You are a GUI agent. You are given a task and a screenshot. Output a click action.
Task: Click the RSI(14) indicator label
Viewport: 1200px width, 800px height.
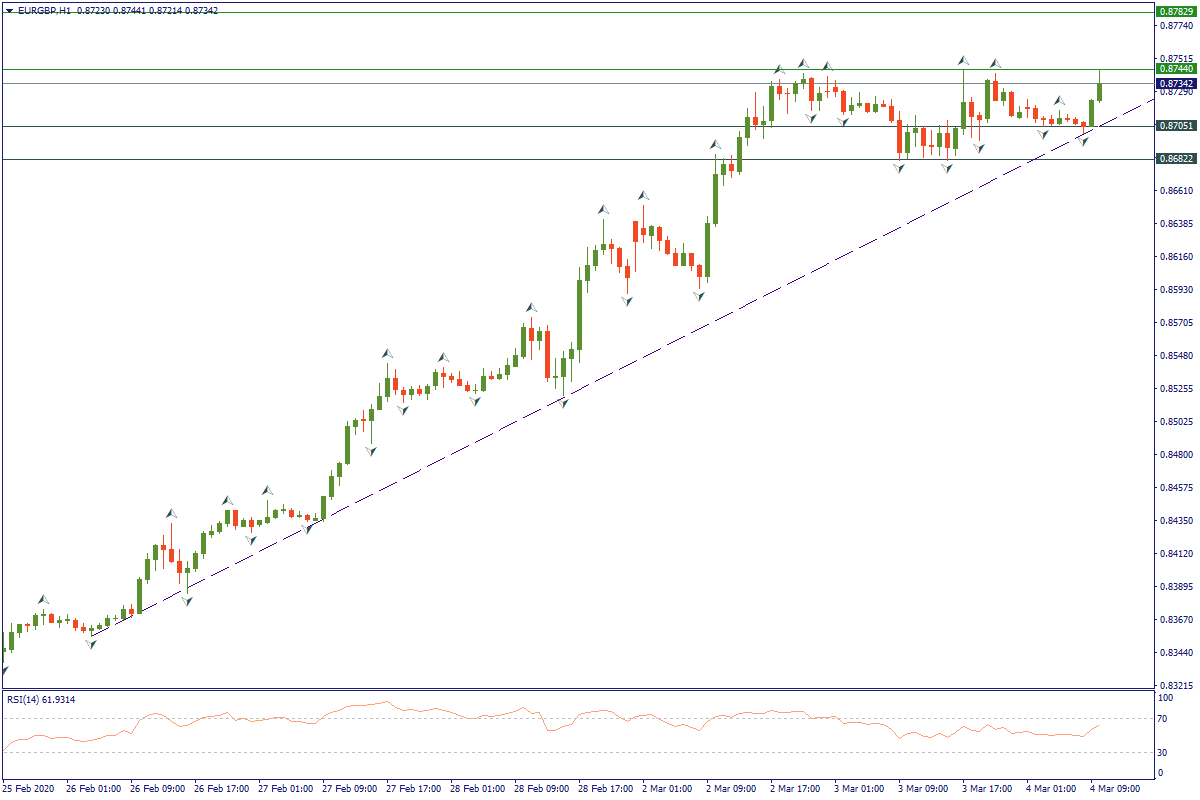(42, 699)
